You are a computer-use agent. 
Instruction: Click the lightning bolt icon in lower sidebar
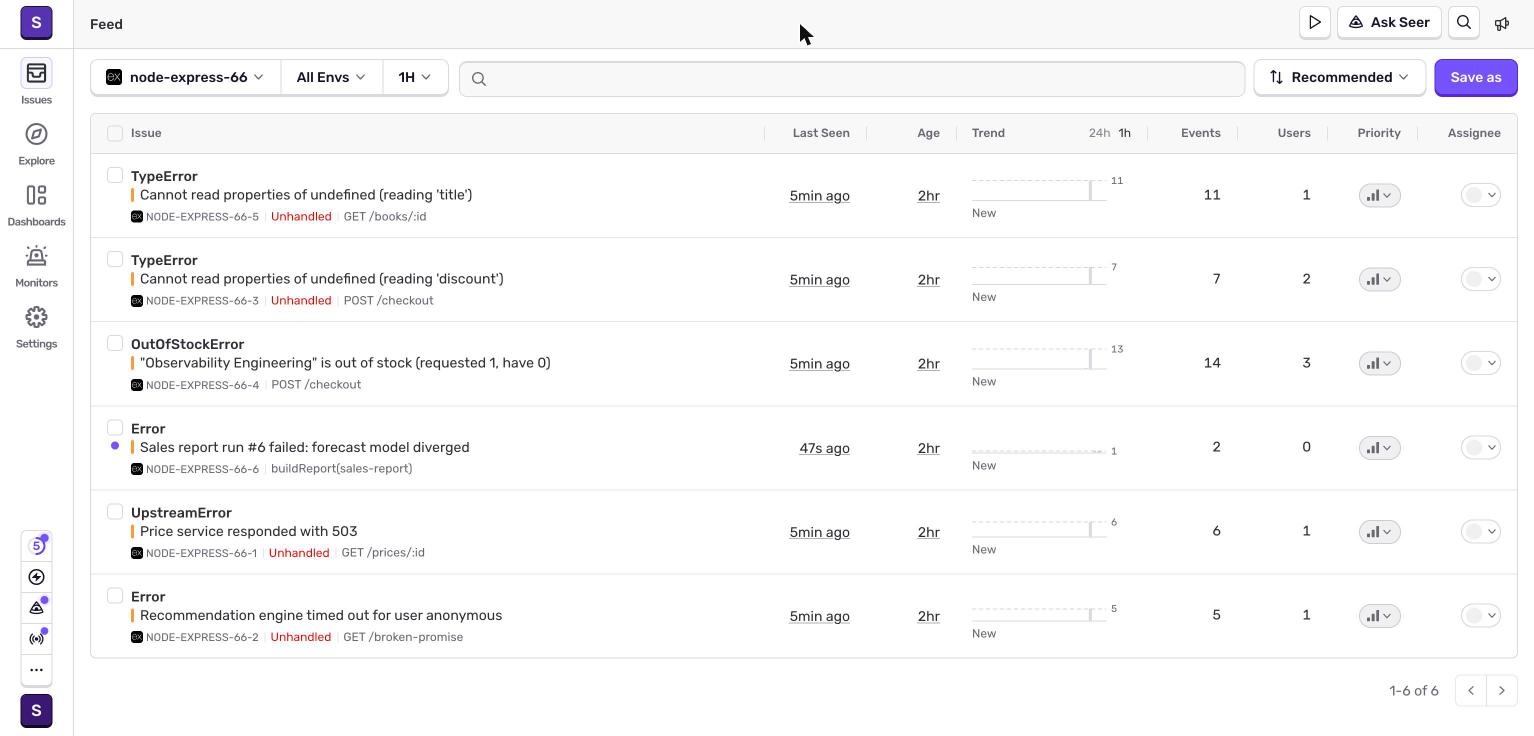click(36, 577)
